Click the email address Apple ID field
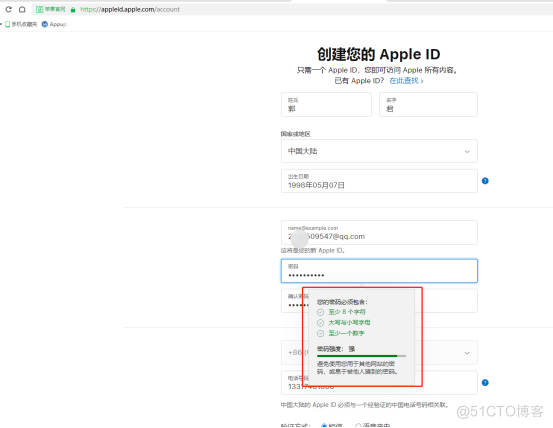 (379, 232)
